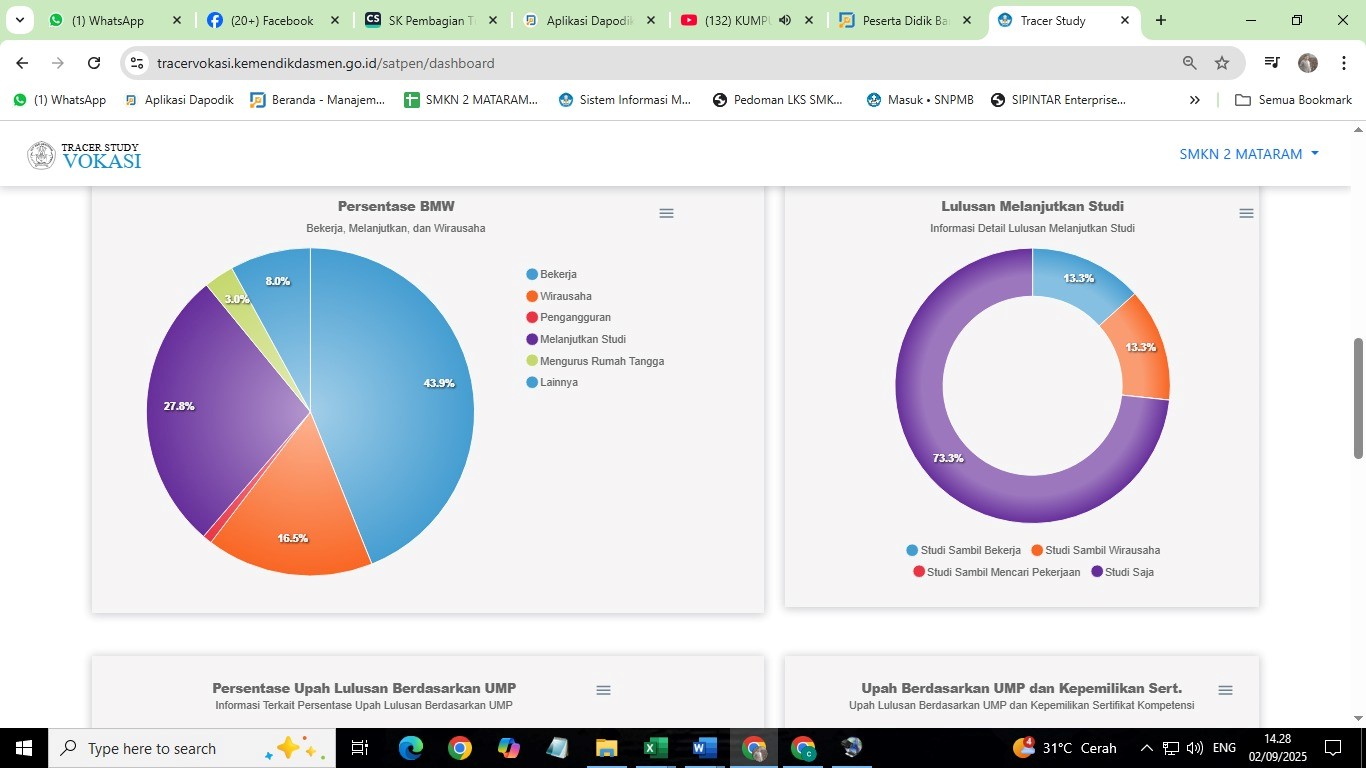
Task: Reload the page using the refresh icon
Action: pyautogui.click(x=94, y=63)
